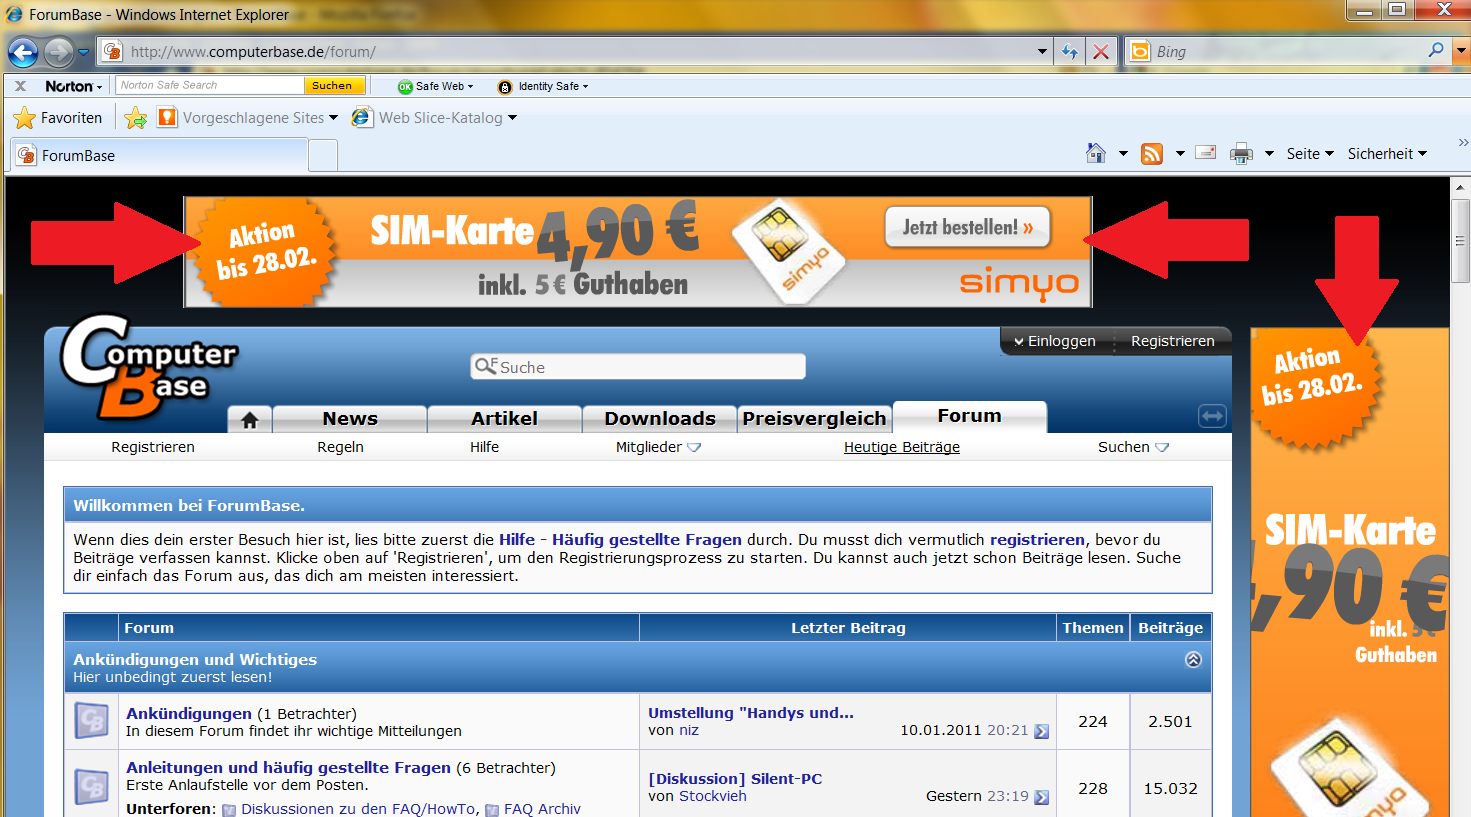Stop page loading with the red X
This screenshot has height=817, width=1471.
1101,52
